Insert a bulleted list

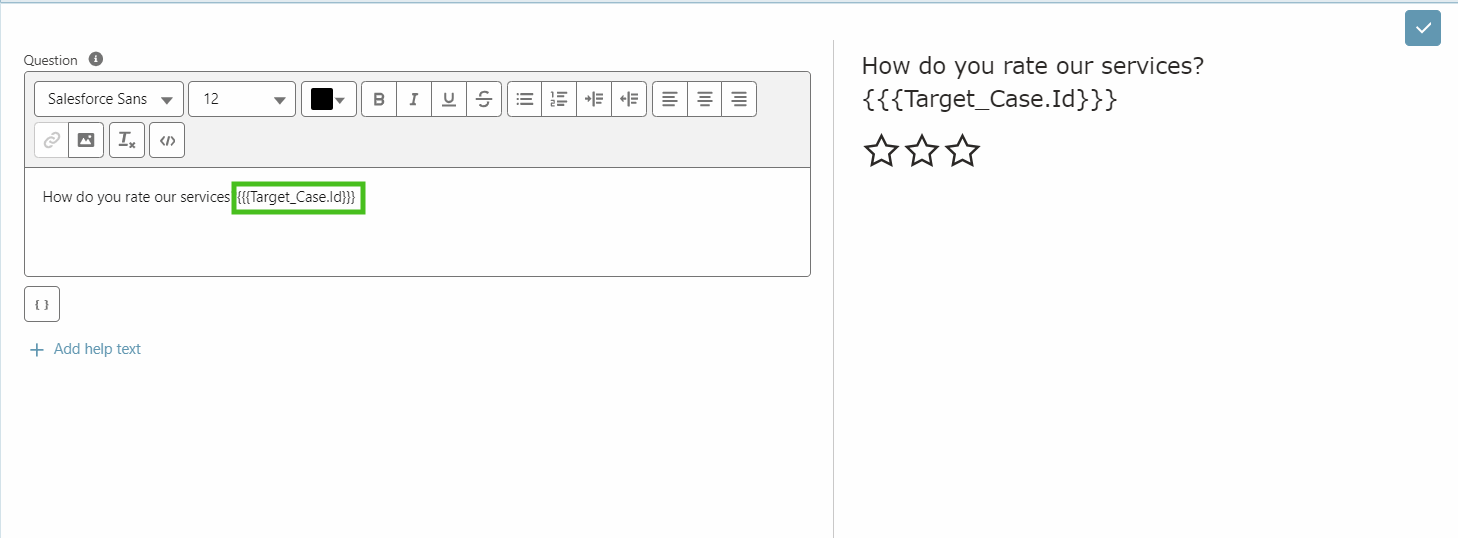tap(525, 99)
